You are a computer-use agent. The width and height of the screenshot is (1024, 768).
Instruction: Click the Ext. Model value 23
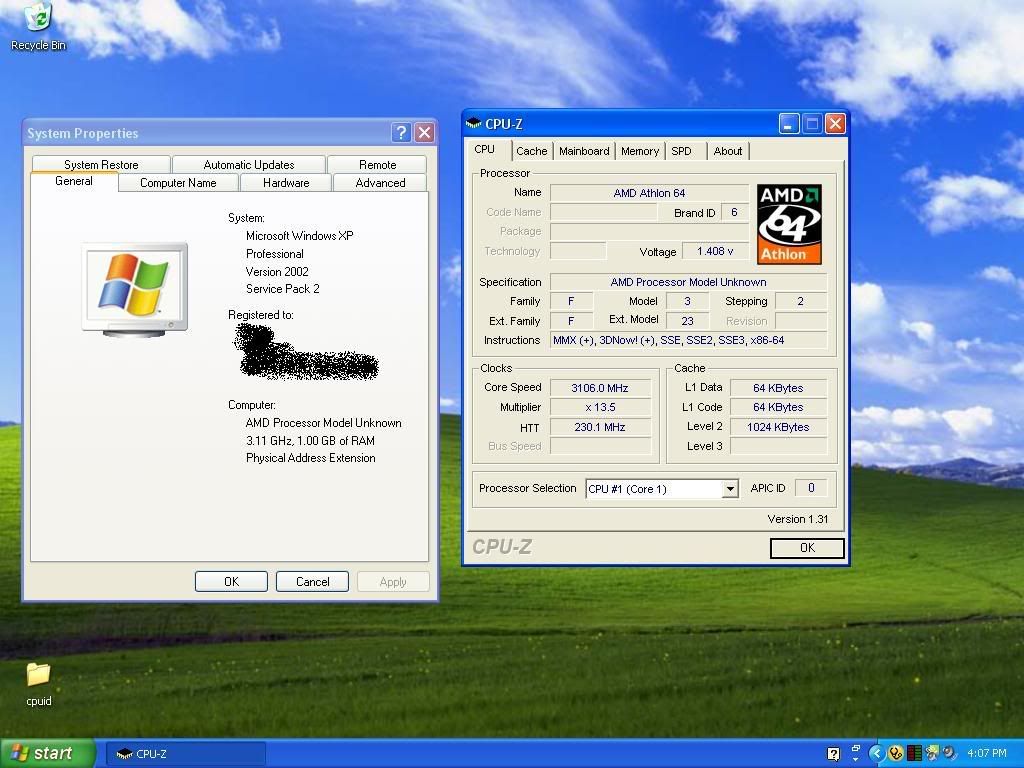point(687,321)
